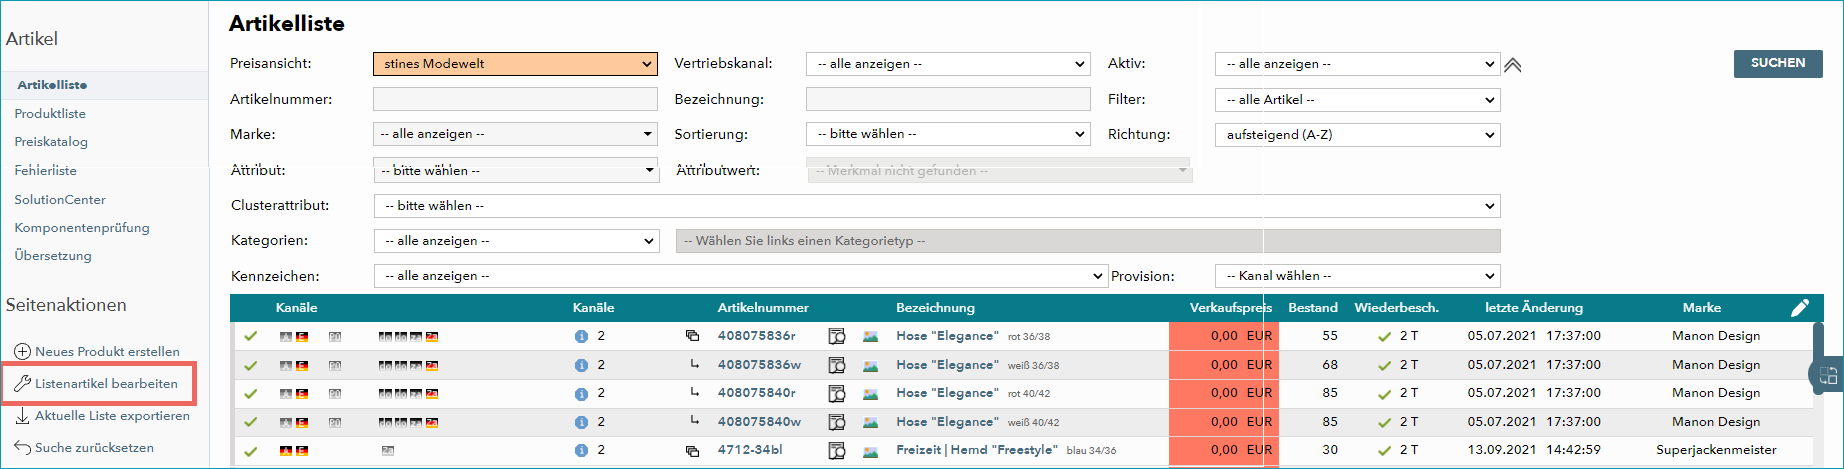The image size is (1844, 469).
Task: Open preview icon for 408075836w
Action: pos(837,365)
